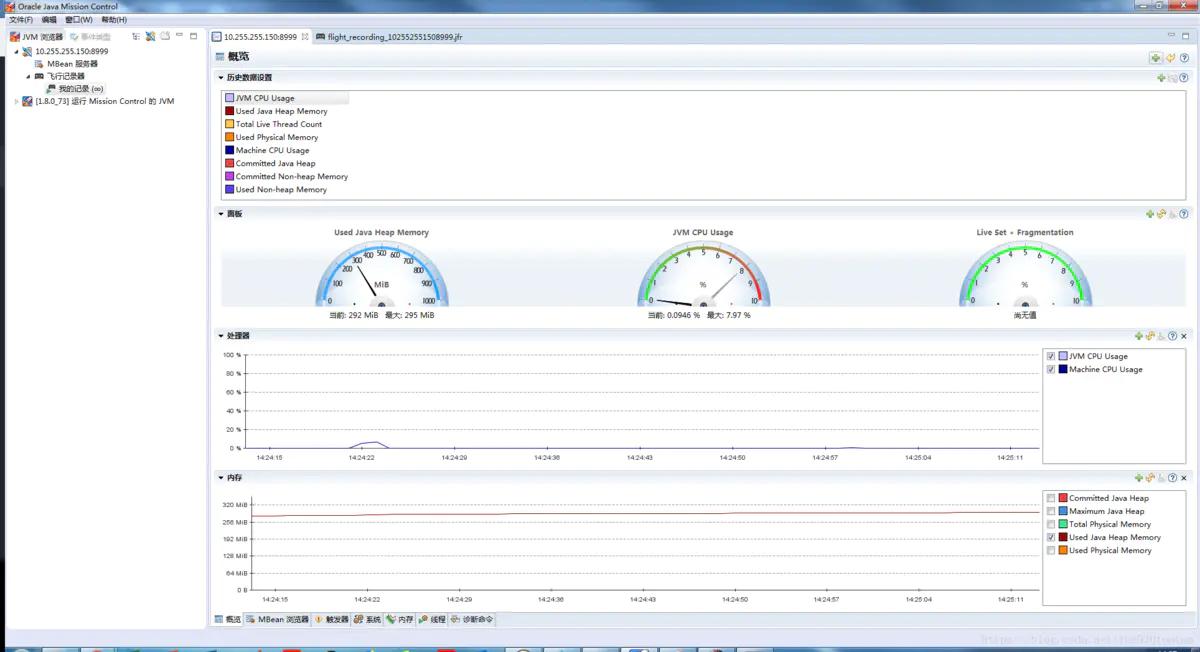
Task: Open the 文件(F) menu
Action: click(x=20, y=20)
